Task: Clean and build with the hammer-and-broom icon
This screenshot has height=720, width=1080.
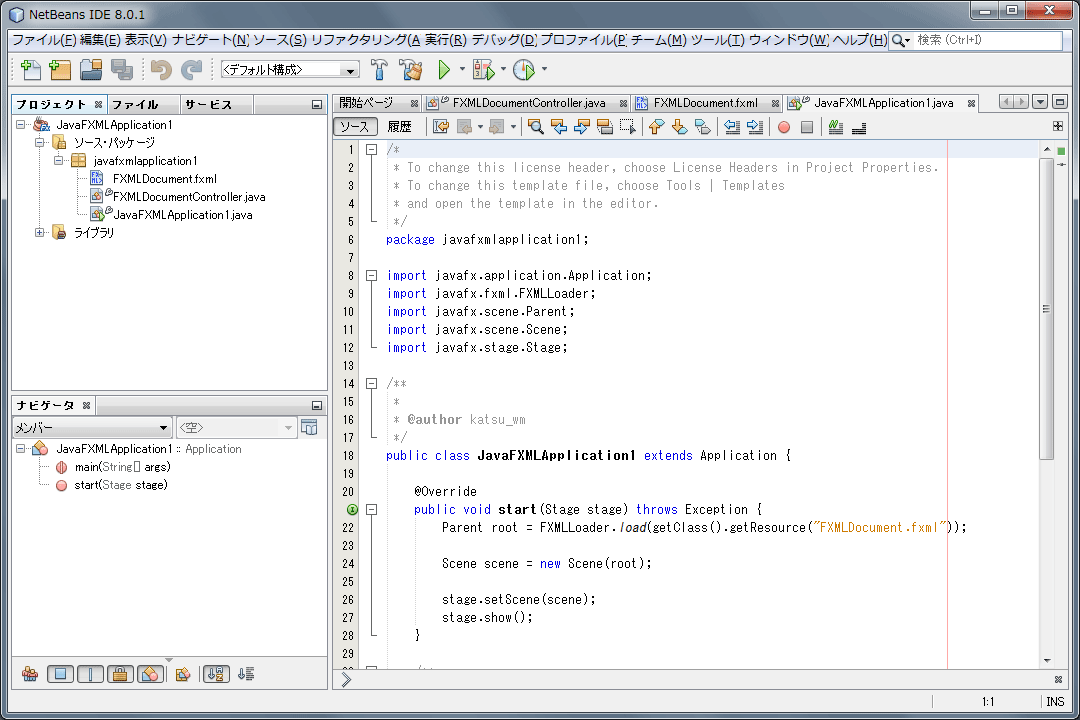Action: (411, 70)
